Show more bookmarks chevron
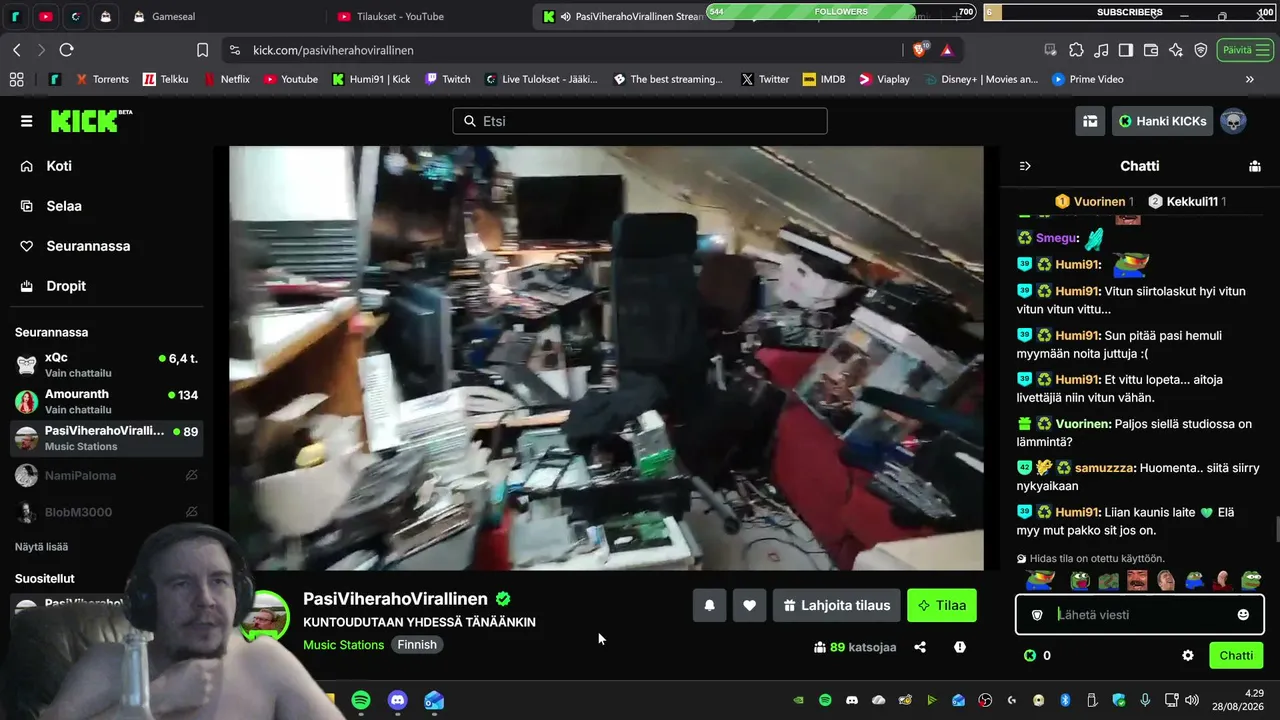This screenshot has height=720, width=1280. click(1249, 79)
